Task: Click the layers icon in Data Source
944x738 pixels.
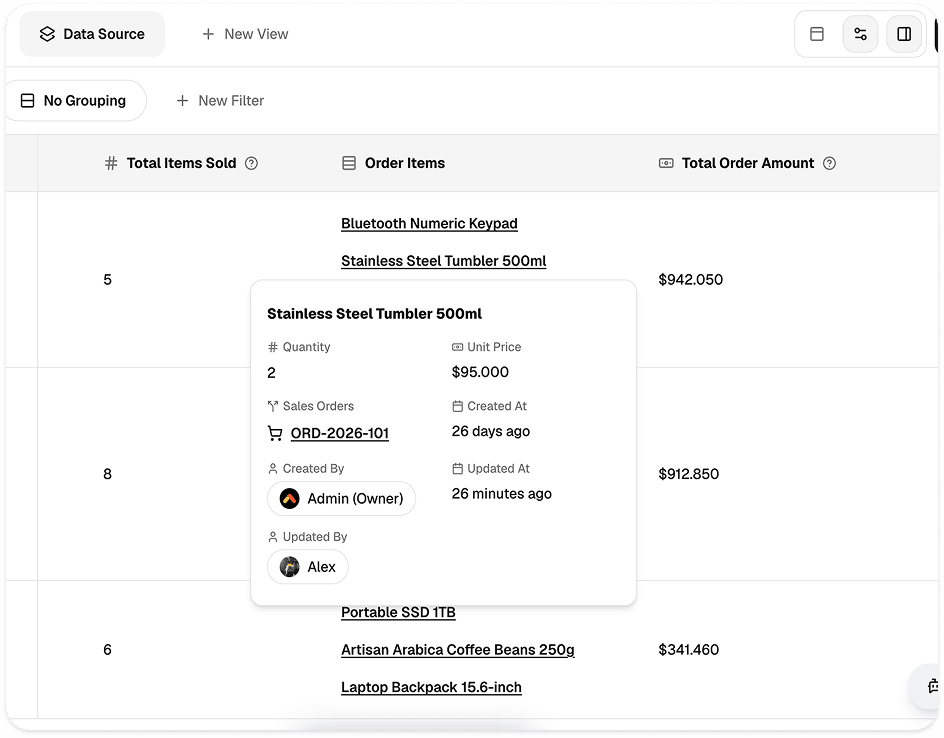Action: coord(47,34)
